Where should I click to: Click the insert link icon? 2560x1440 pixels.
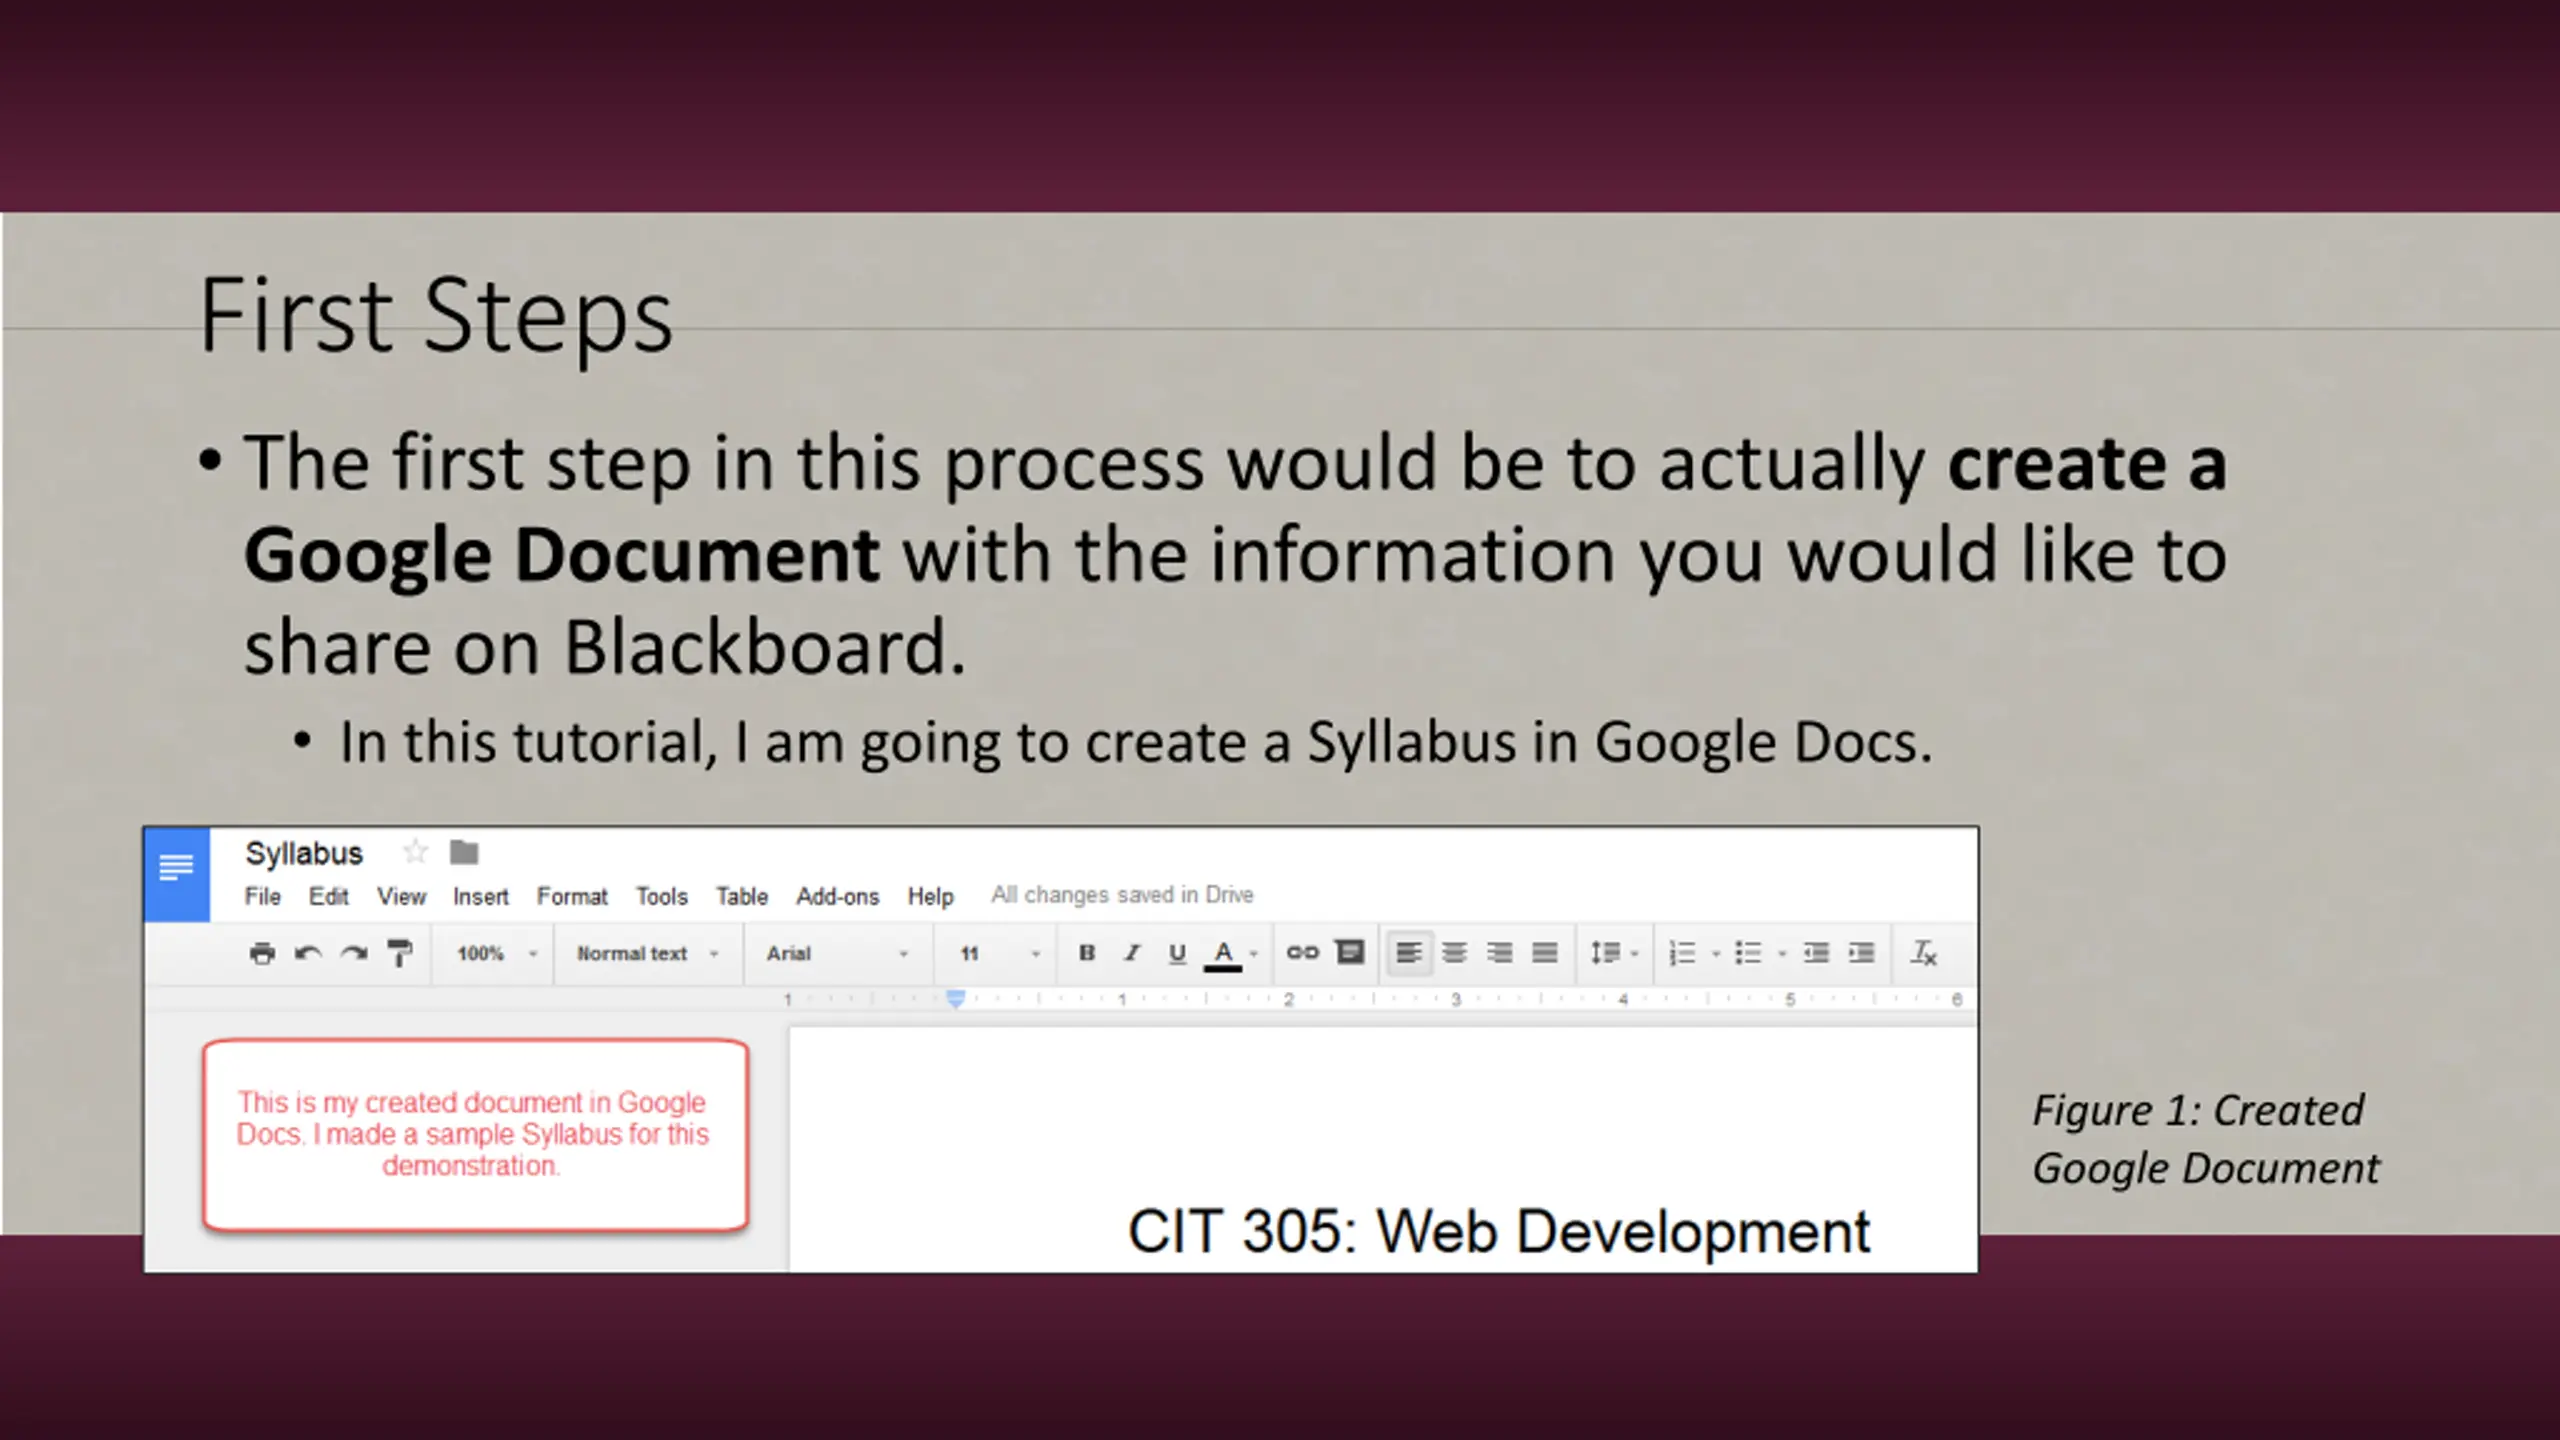(x=1302, y=952)
